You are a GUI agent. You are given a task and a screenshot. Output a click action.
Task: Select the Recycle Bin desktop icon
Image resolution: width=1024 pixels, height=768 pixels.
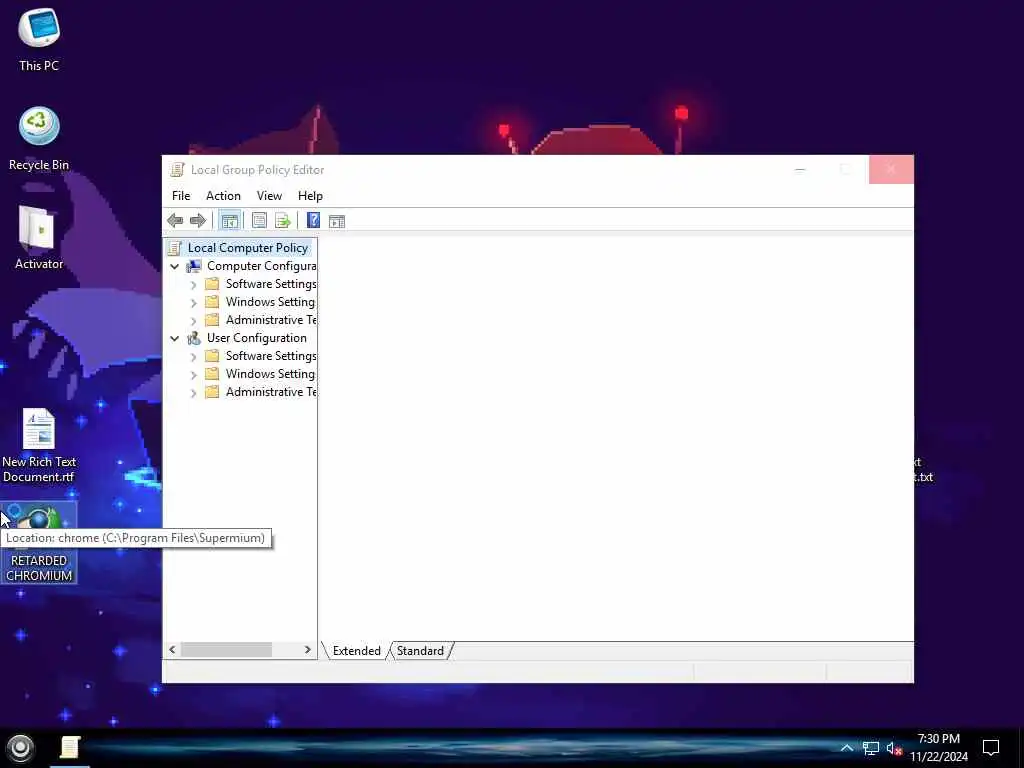pos(39,138)
